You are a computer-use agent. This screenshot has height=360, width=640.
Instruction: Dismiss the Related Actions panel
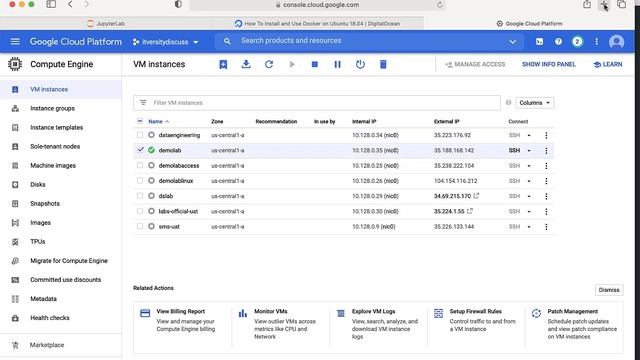pyautogui.click(x=609, y=290)
